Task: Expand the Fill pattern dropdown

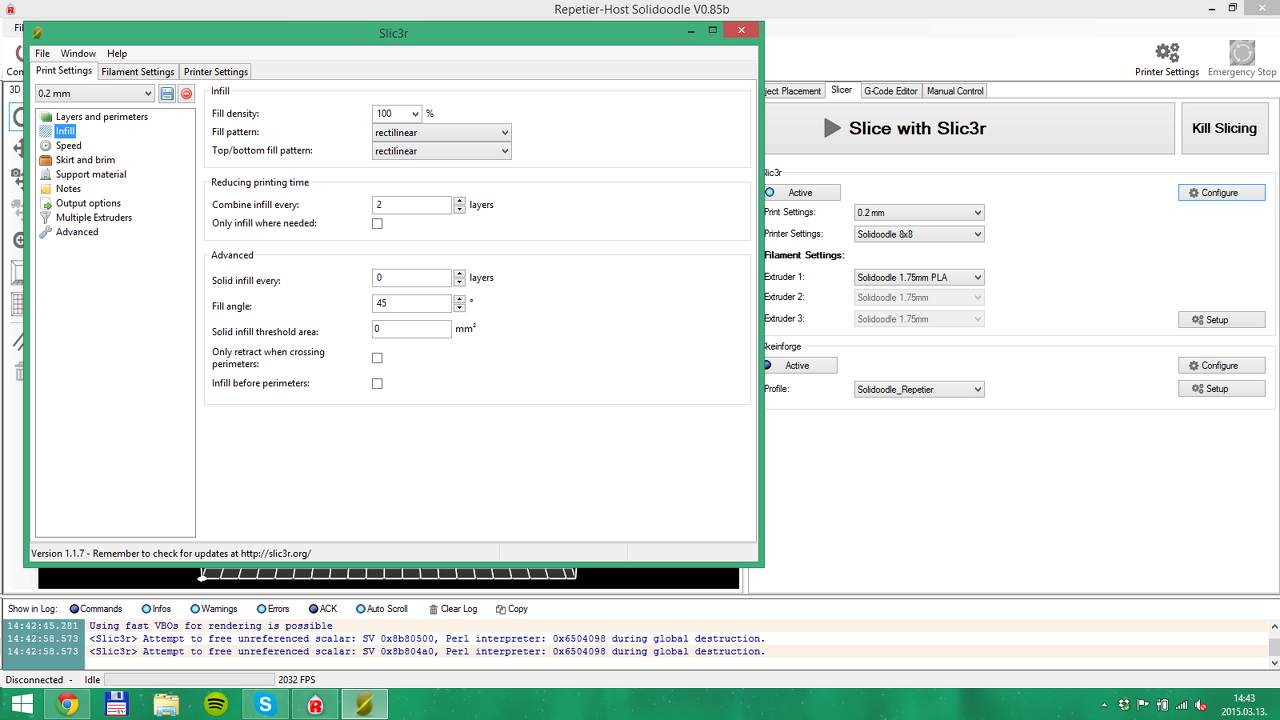Action: click(x=442, y=132)
